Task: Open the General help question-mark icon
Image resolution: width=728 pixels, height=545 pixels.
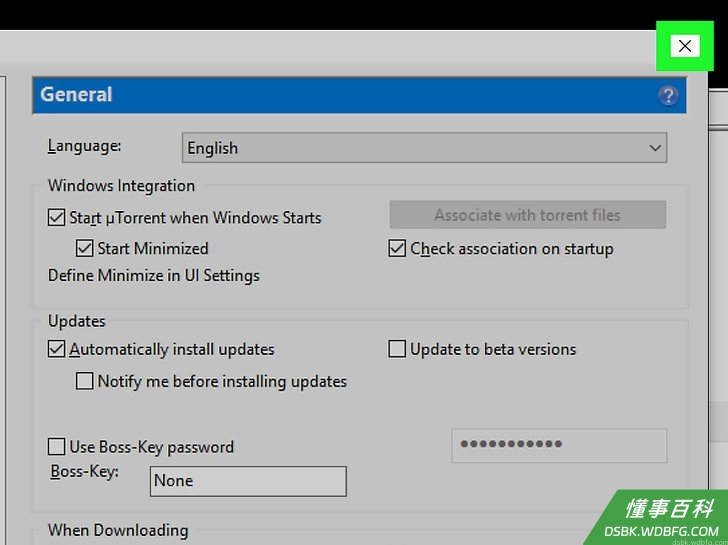Action: click(668, 96)
